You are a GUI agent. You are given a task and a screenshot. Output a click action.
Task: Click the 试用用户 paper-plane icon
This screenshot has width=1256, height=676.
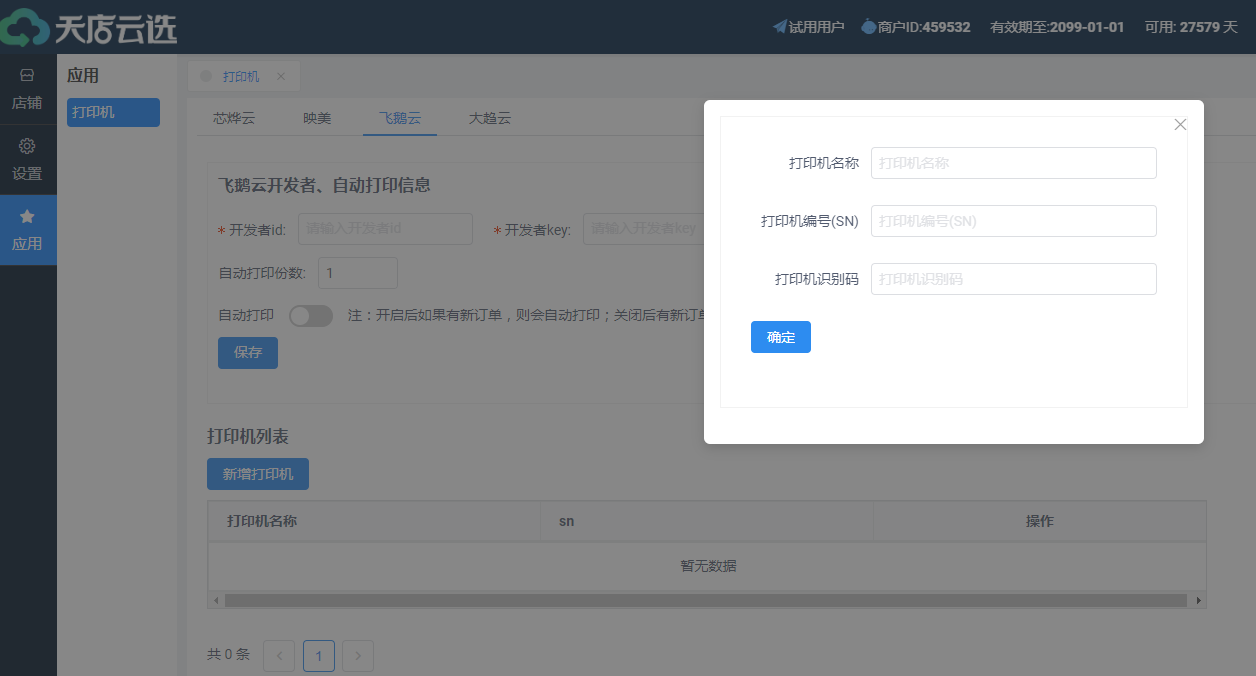[780, 27]
